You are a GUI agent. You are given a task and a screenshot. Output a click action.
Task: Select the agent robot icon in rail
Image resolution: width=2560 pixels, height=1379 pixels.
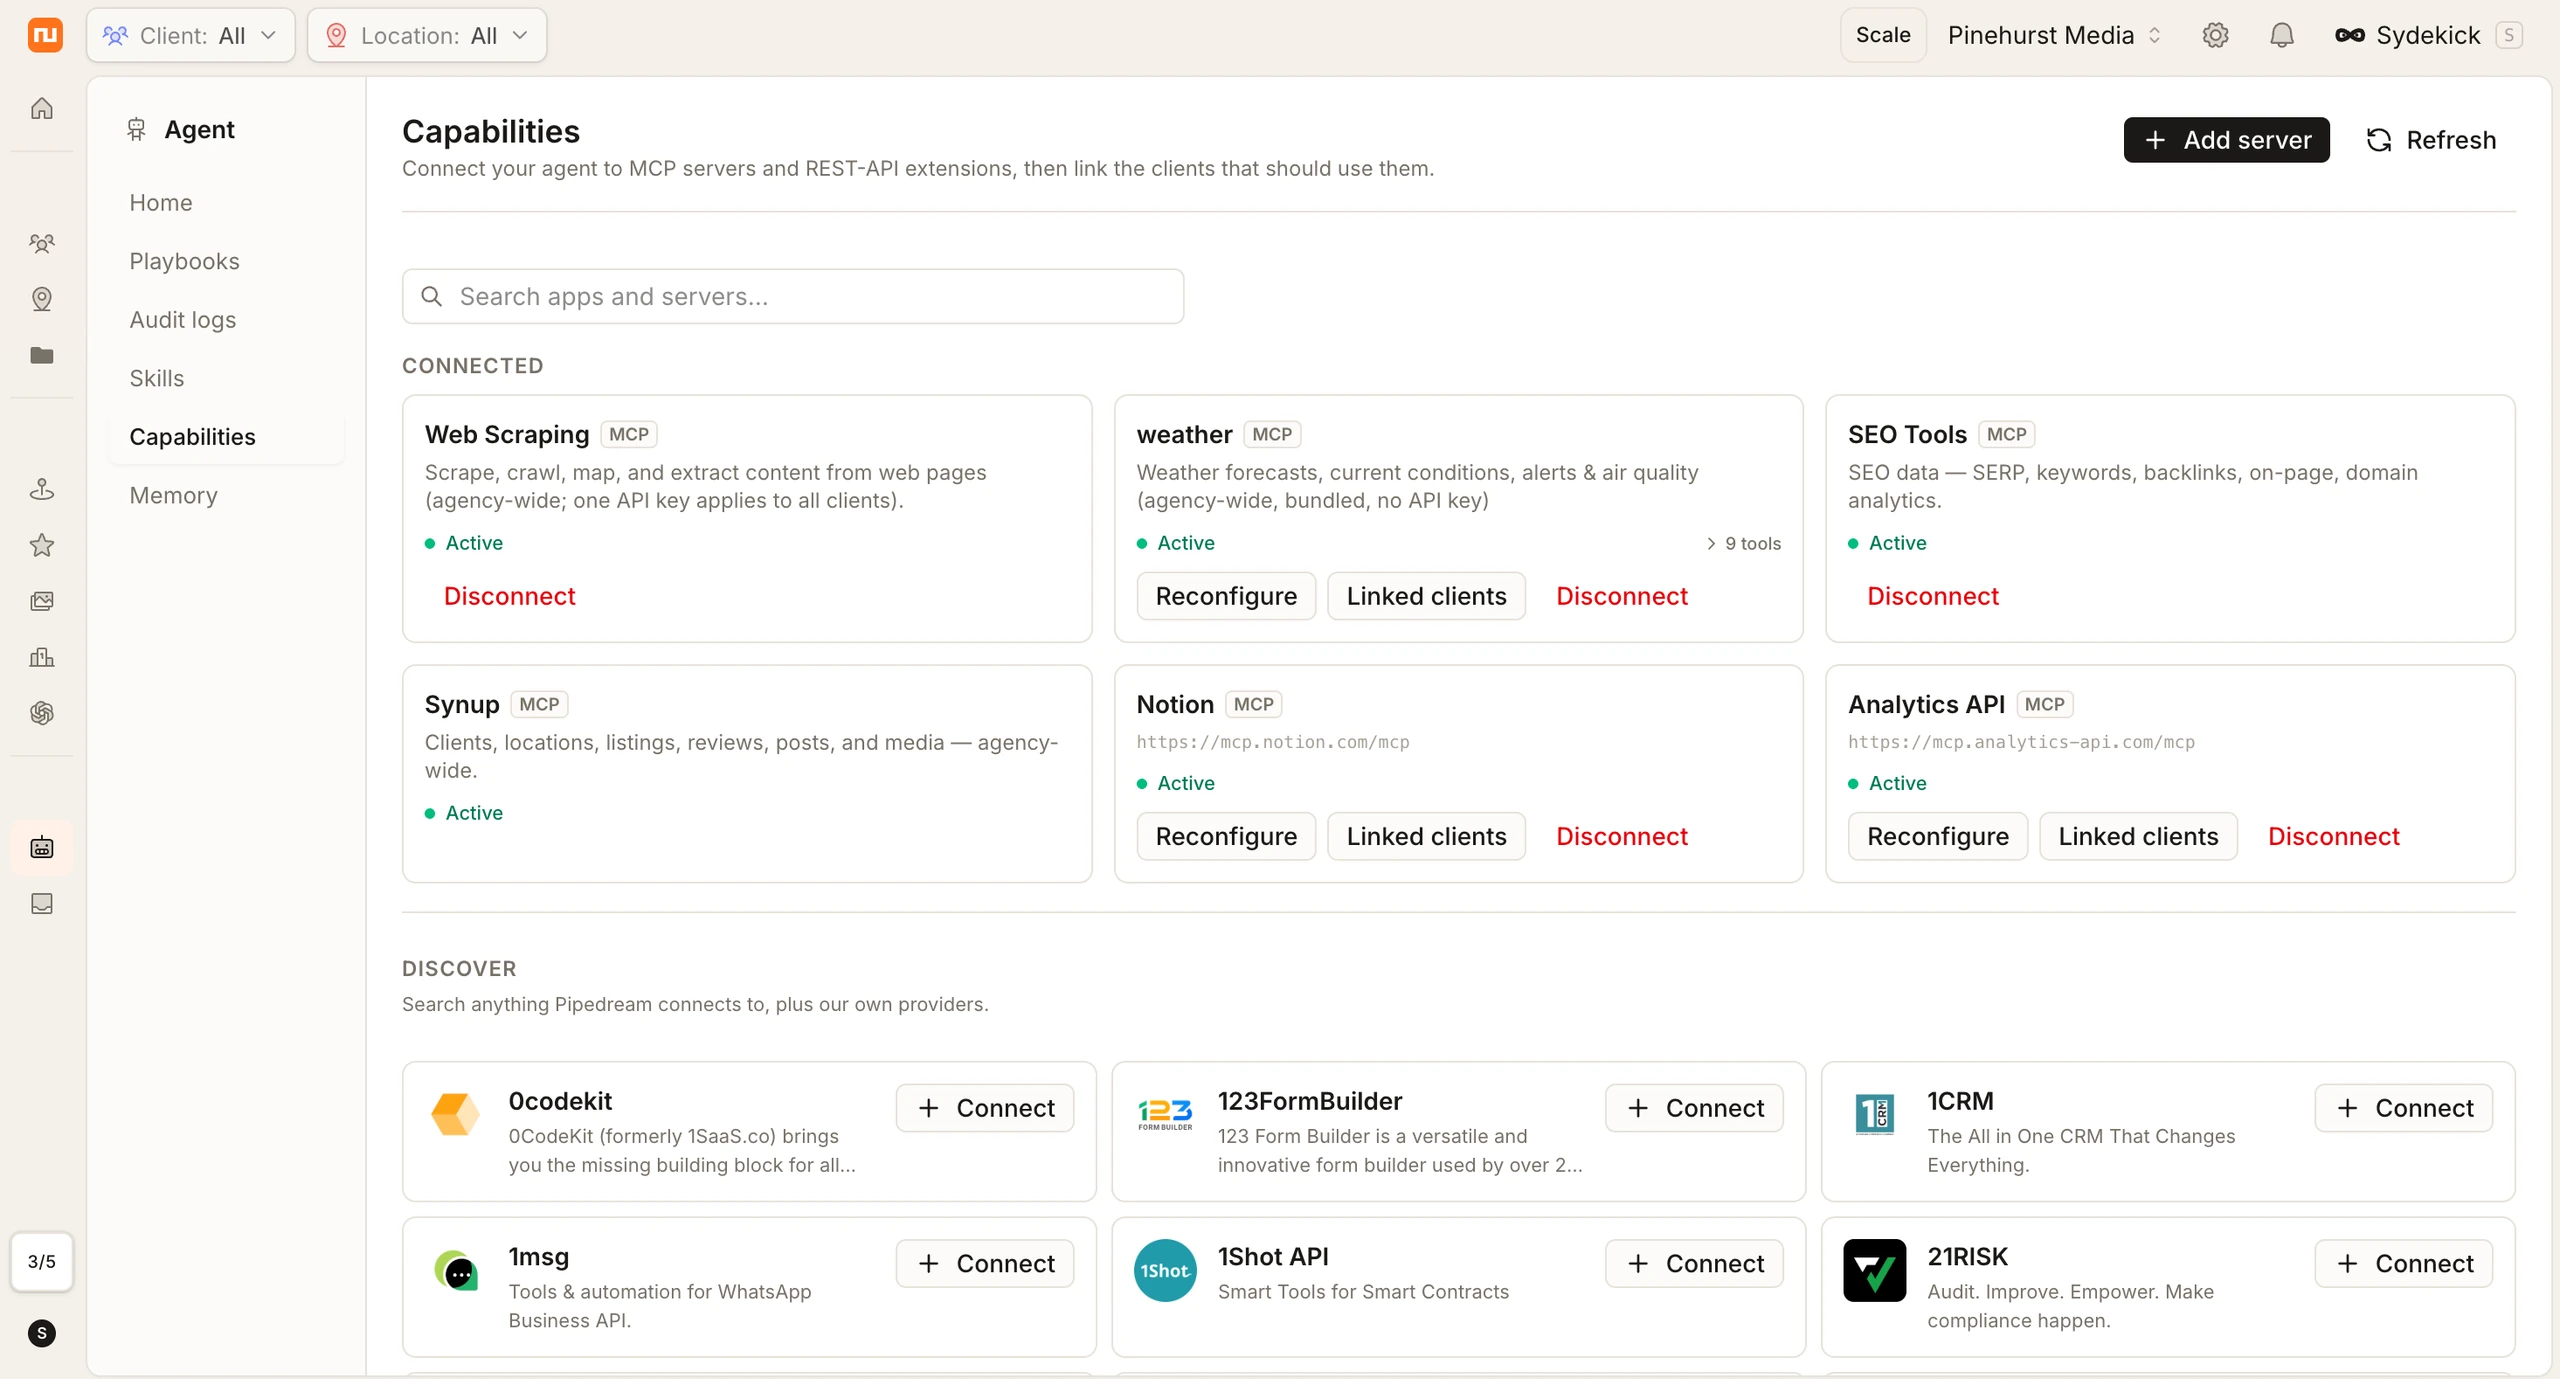[x=42, y=848]
